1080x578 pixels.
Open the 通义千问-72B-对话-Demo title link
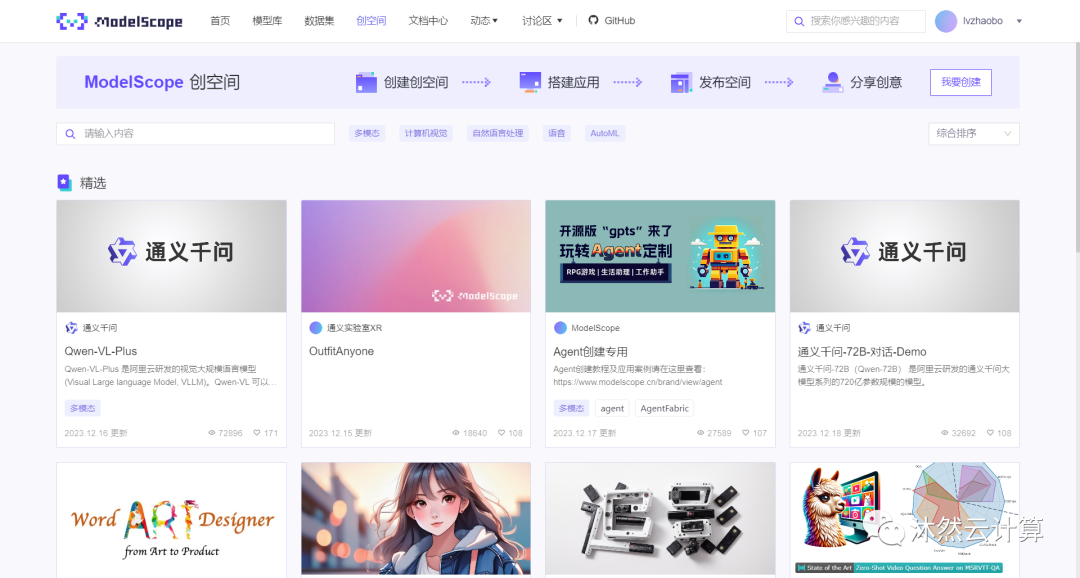point(862,351)
